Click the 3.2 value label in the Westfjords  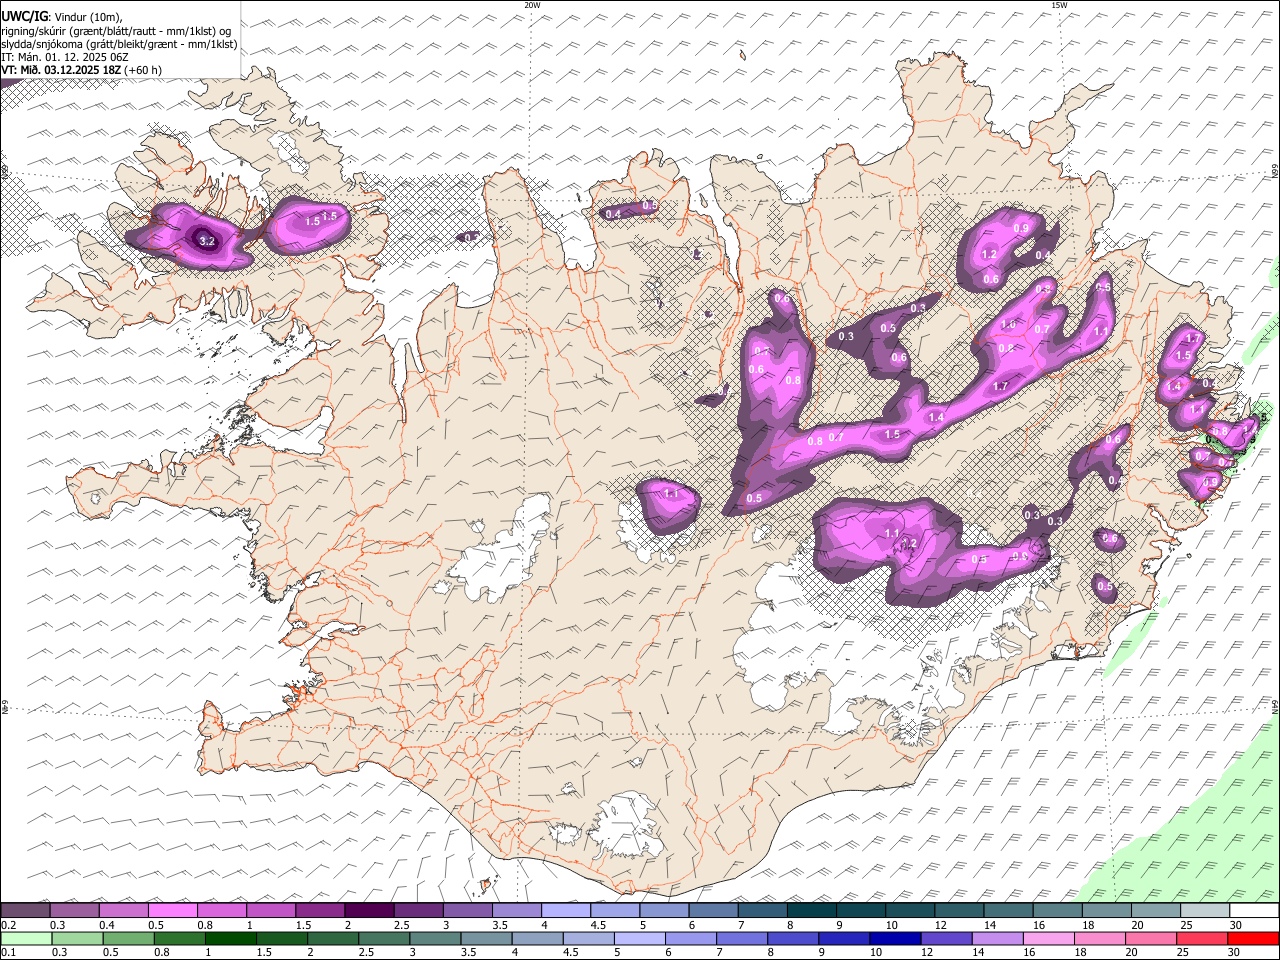(x=207, y=241)
